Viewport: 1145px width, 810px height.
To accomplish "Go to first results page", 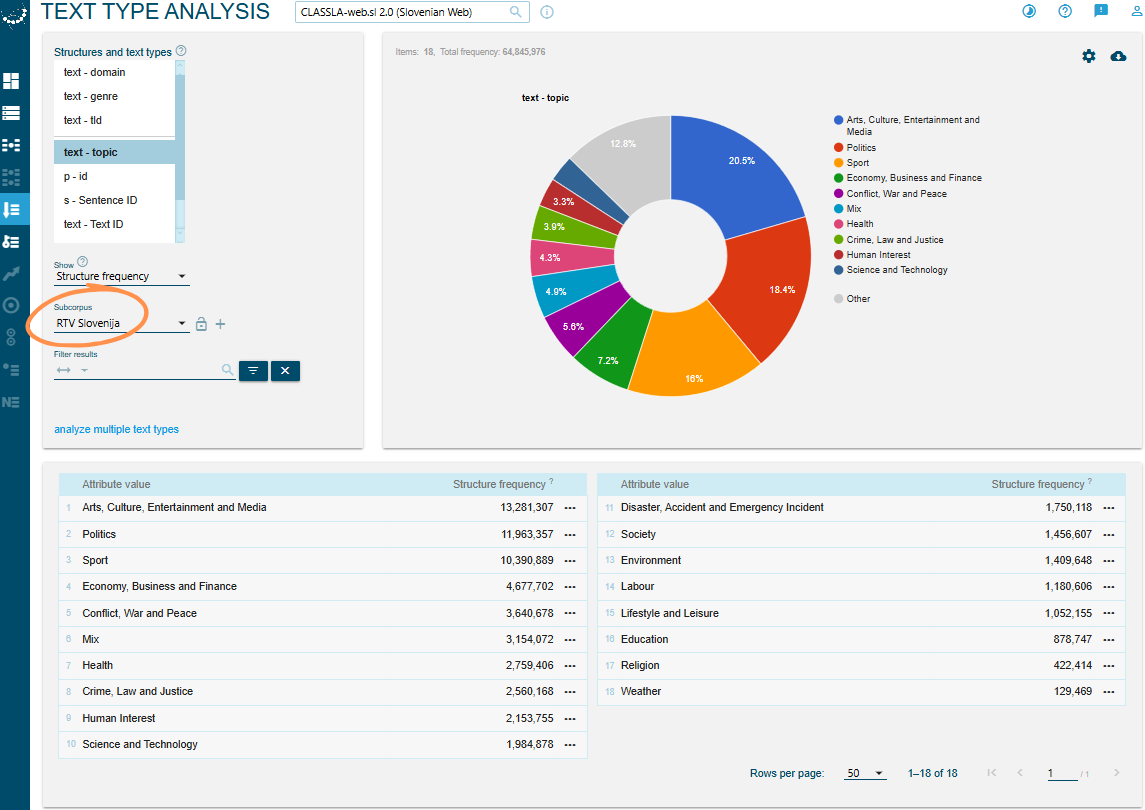I will (991, 773).
